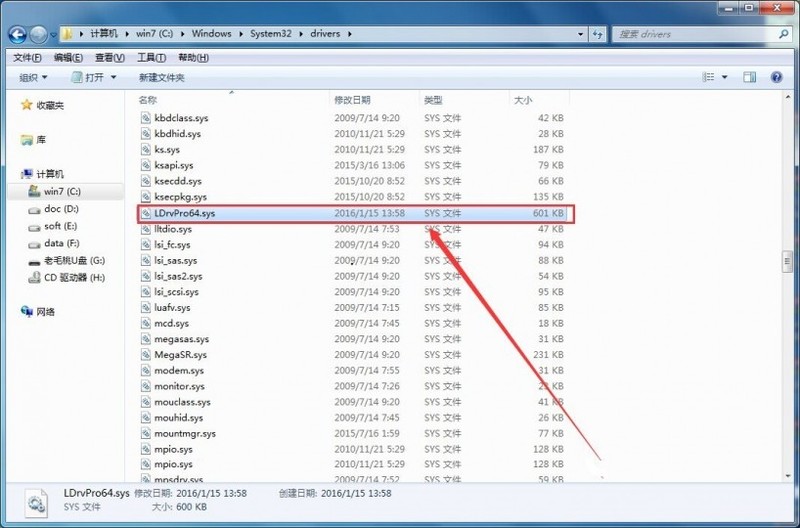This screenshot has height=528, width=800.
Task: Go forward with the Forward arrow button
Action: [x=38, y=35]
